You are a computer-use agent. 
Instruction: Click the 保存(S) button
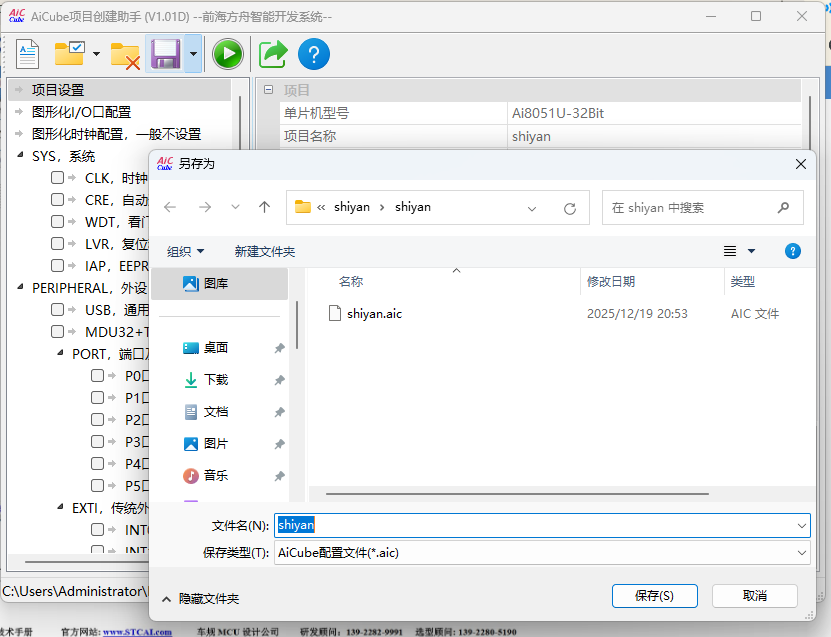(x=654, y=595)
